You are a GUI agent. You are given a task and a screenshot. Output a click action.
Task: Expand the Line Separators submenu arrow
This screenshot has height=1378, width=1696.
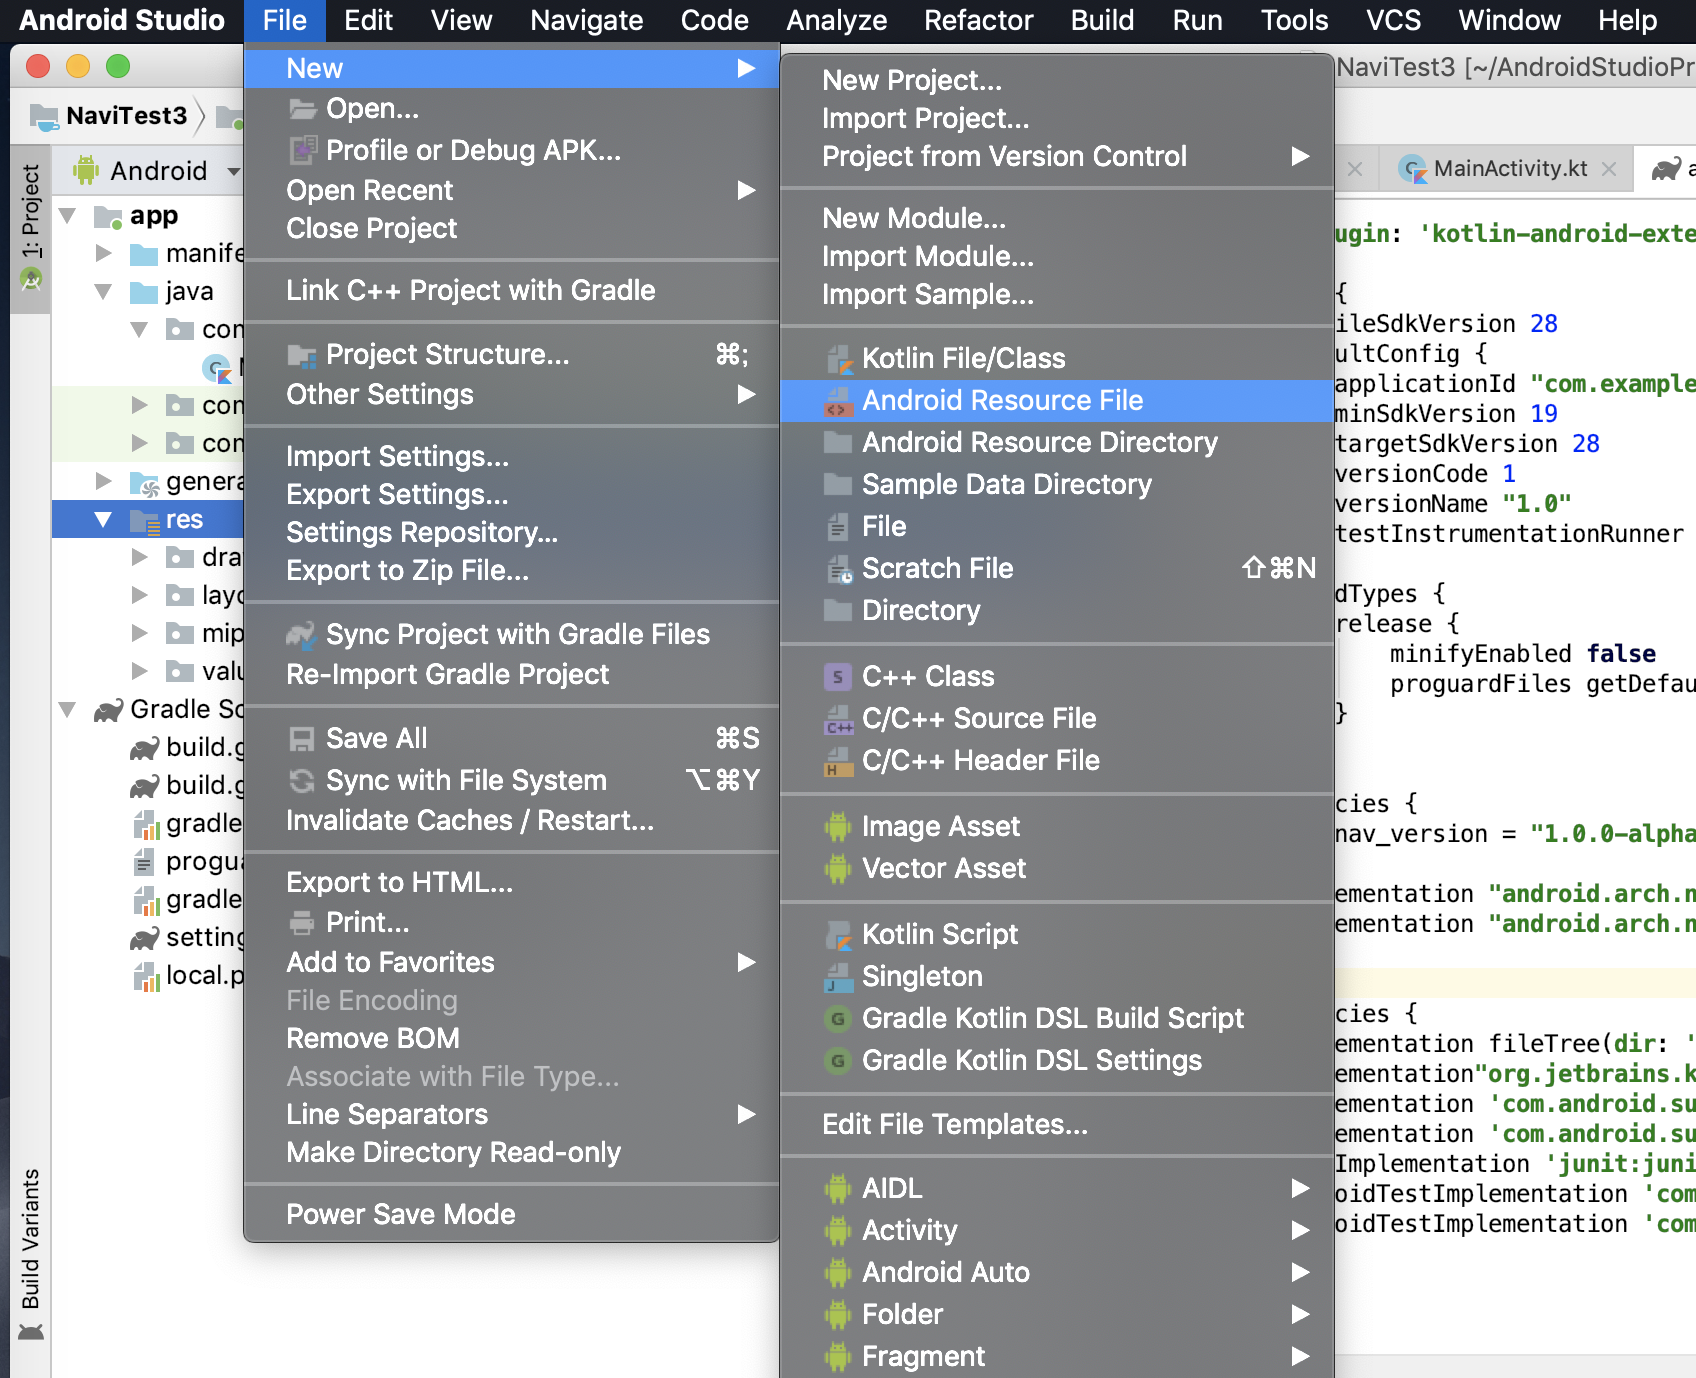tap(746, 1114)
